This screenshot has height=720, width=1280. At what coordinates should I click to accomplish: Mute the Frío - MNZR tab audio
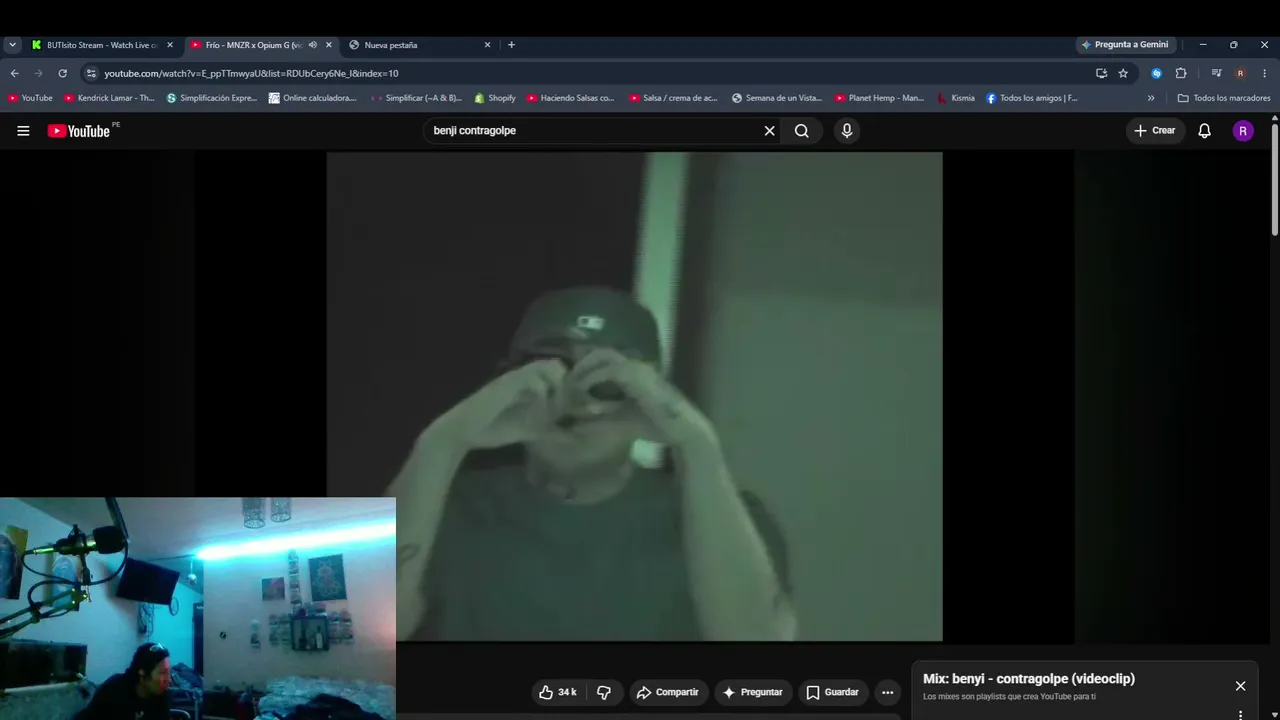pyautogui.click(x=312, y=45)
